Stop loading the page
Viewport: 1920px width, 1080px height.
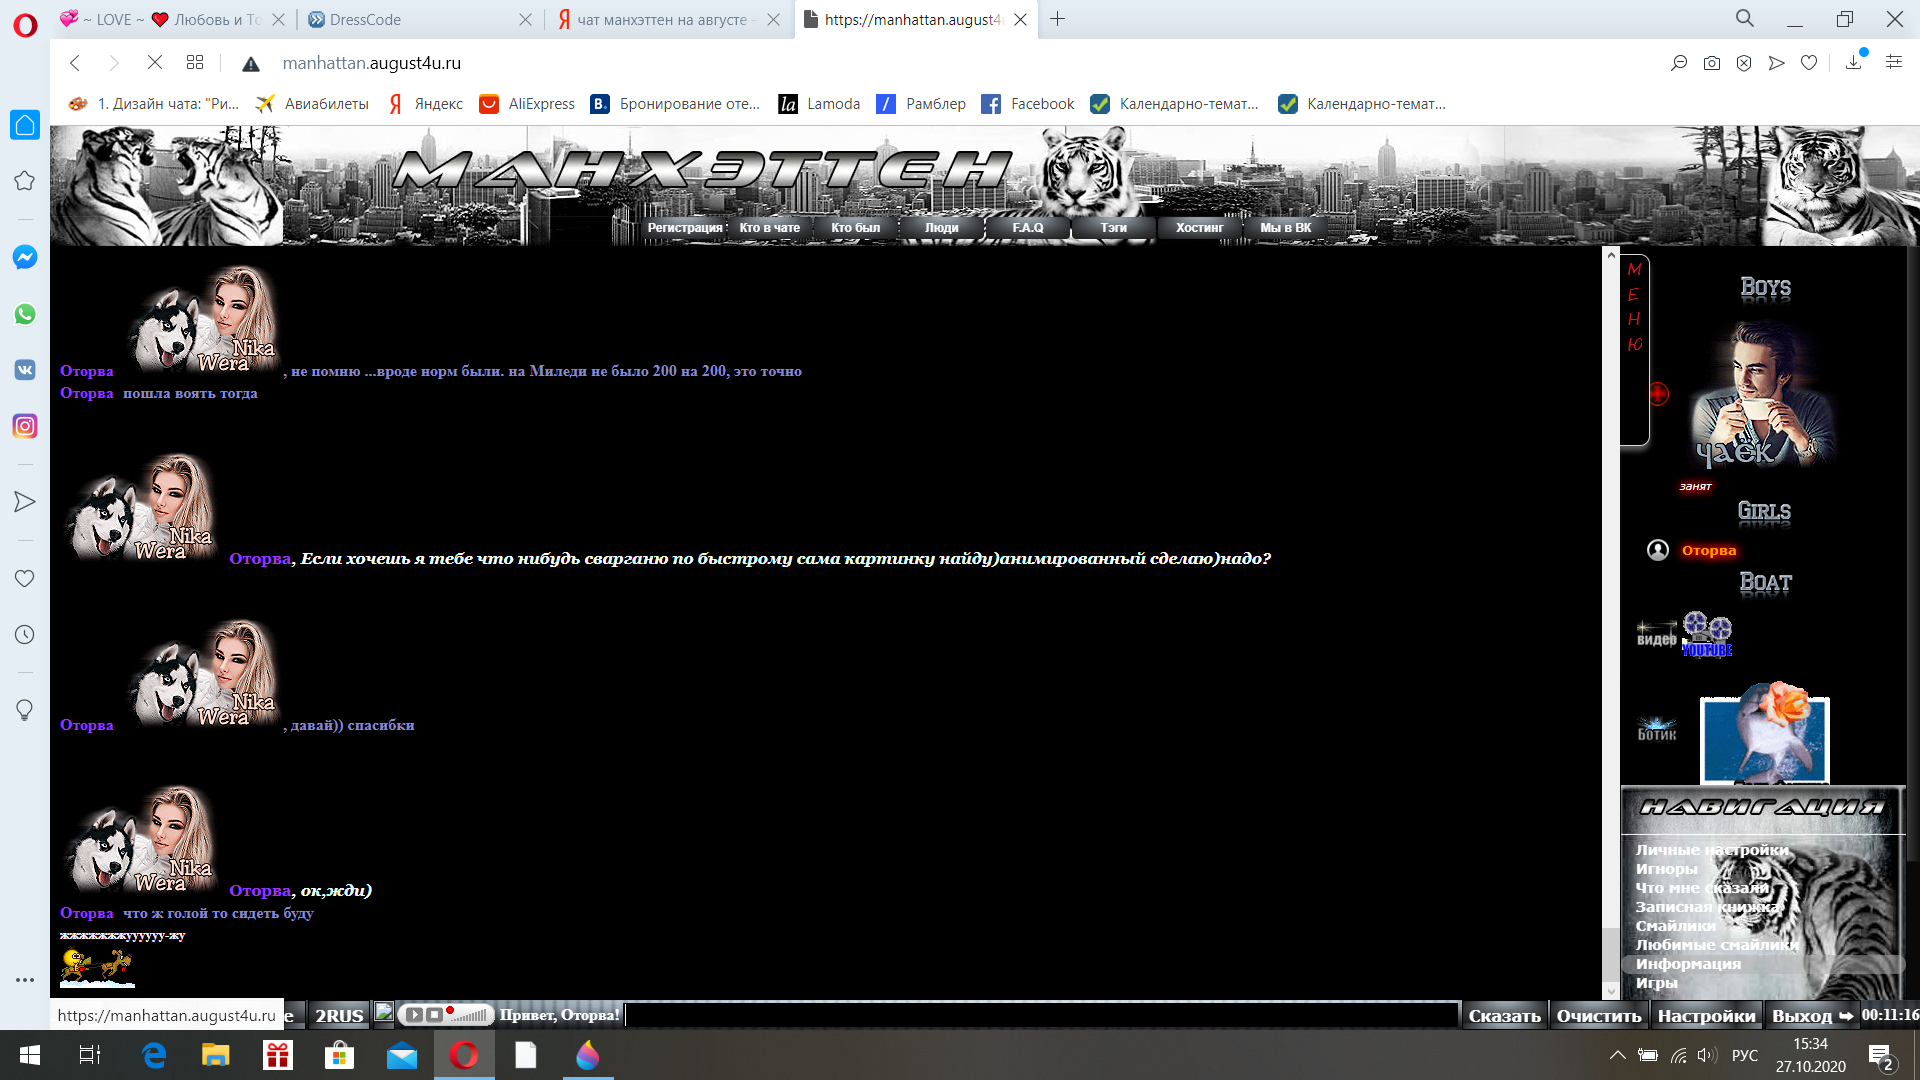tap(155, 63)
